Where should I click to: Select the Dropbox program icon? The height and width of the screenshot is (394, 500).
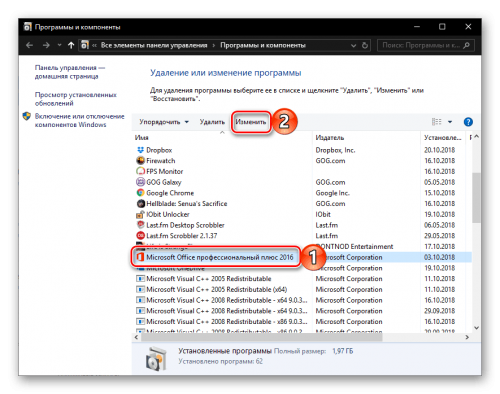tap(140, 150)
